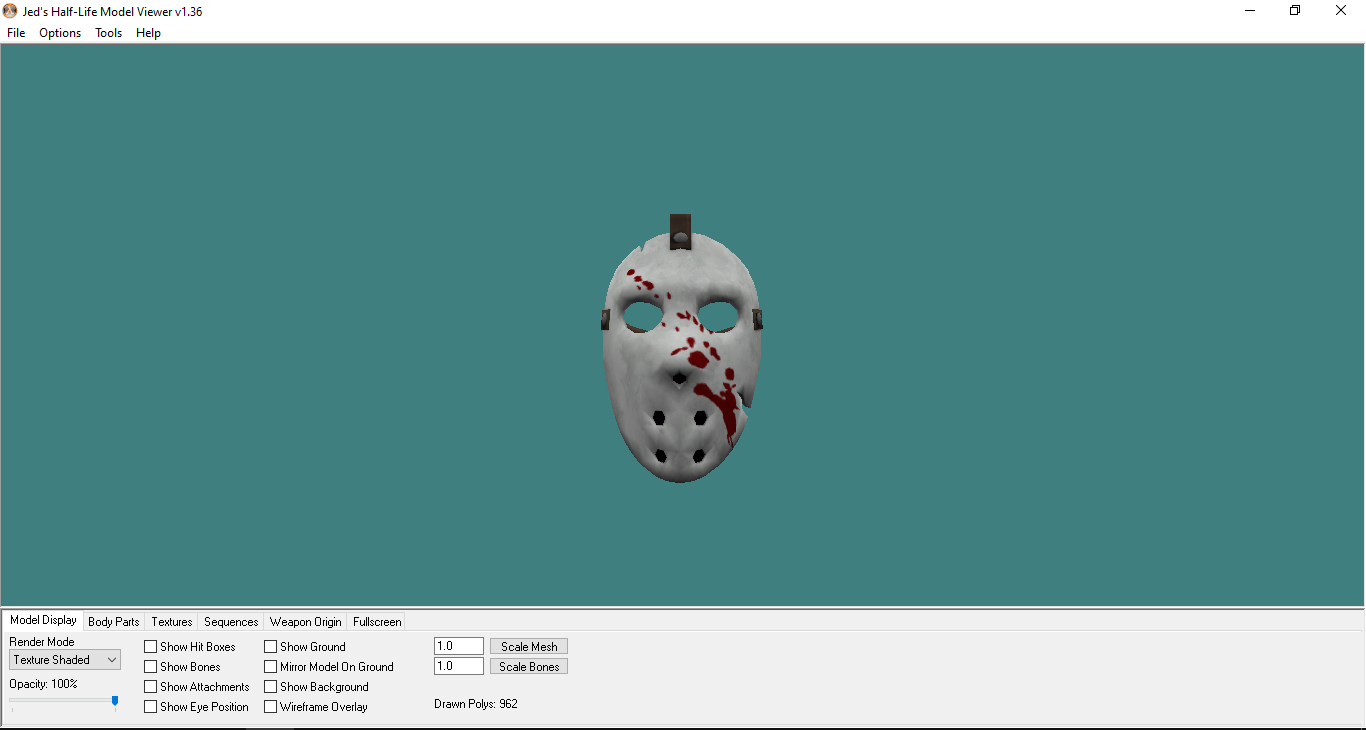Enable Show Attachments checkbox

tap(151, 687)
